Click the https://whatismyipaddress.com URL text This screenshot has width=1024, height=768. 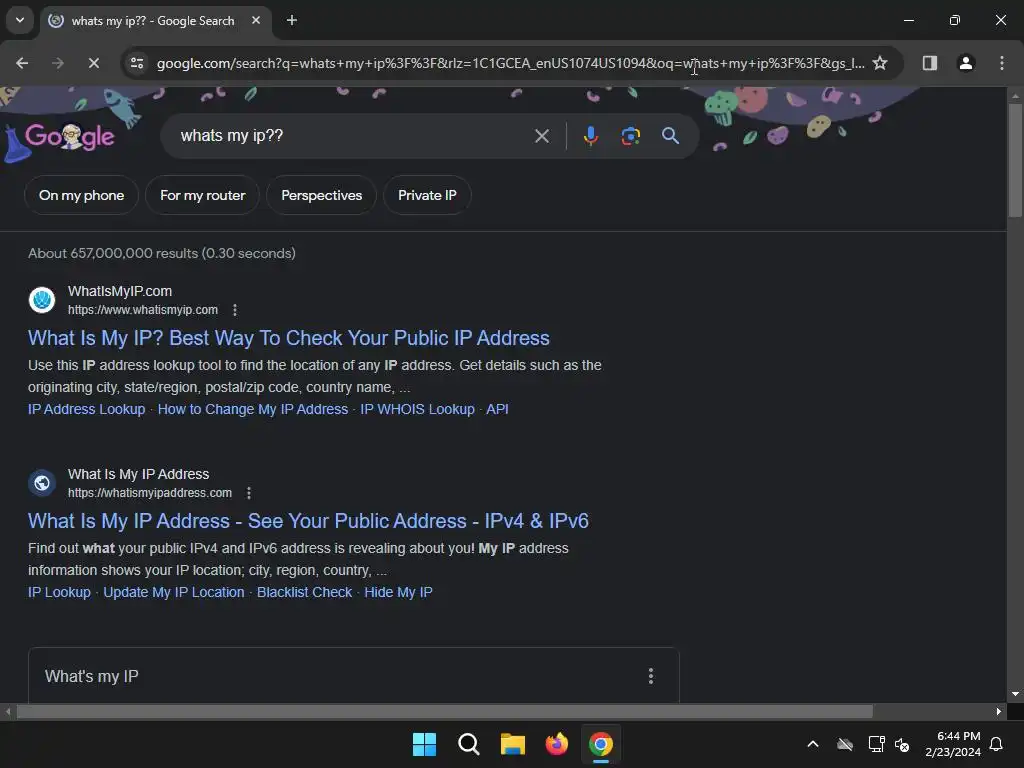(x=150, y=492)
